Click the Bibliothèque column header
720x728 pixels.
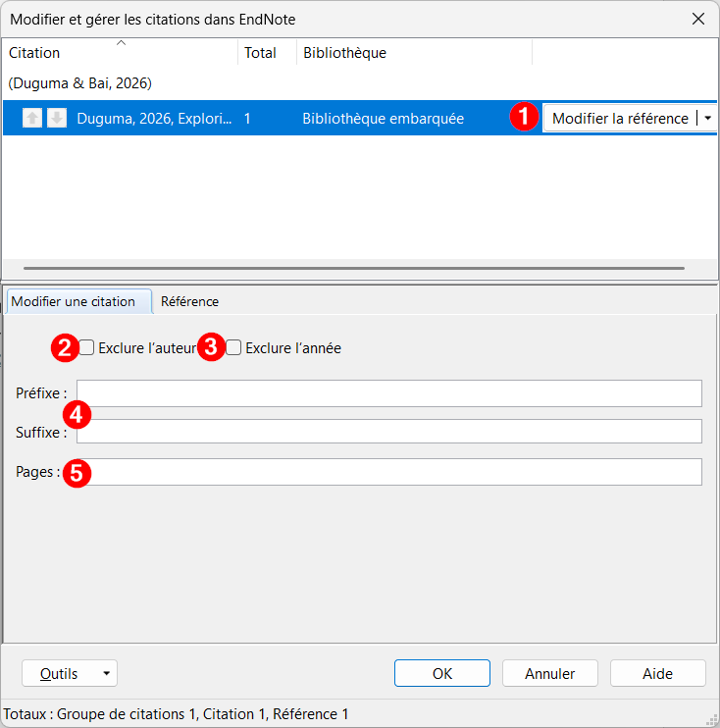(x=414, y=52)
